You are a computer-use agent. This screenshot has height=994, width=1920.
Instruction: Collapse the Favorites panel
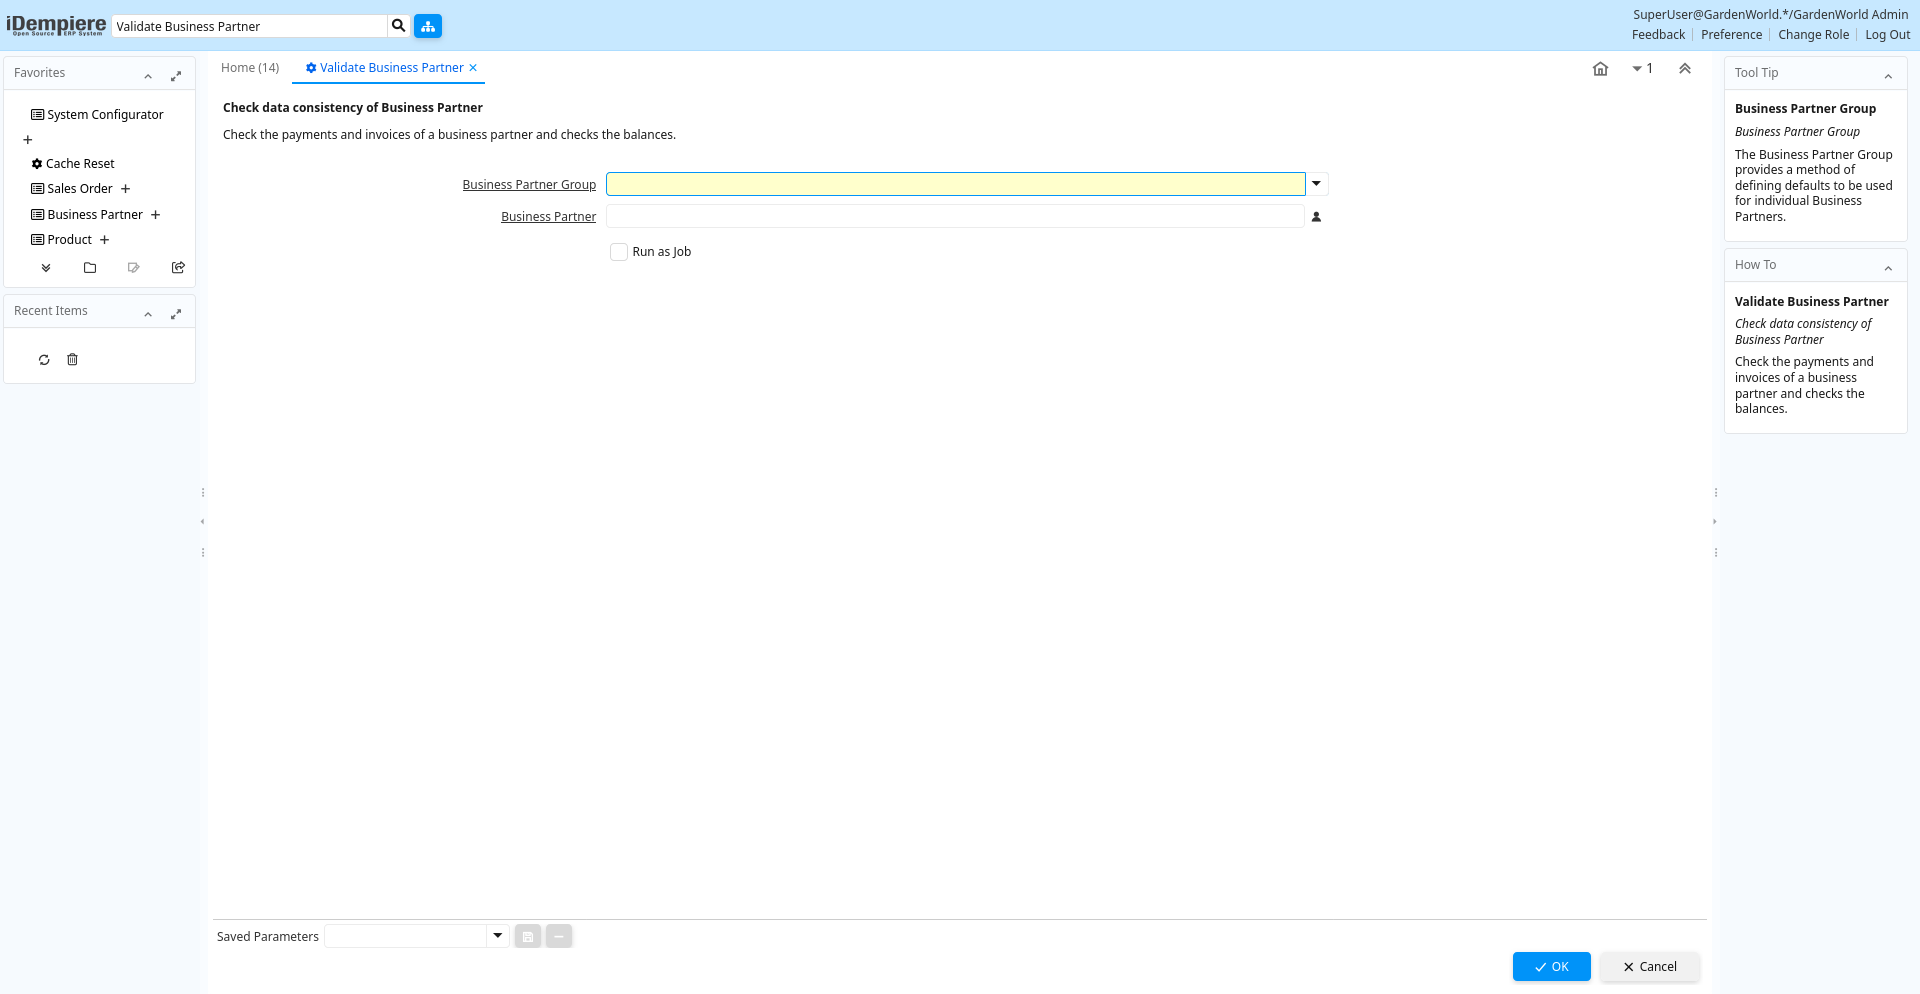[x=148, y=76]
